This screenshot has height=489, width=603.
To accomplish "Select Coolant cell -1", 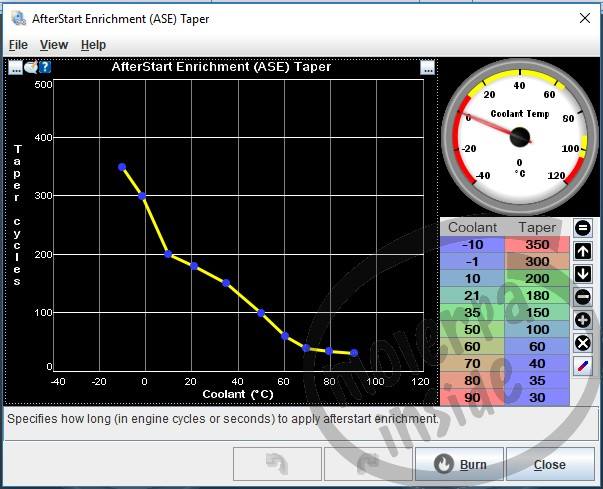I will coord(472,261).
